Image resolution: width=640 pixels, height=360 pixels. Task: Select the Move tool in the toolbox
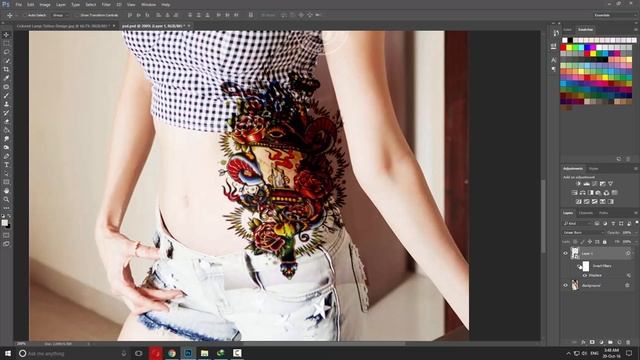click(6, 35)
